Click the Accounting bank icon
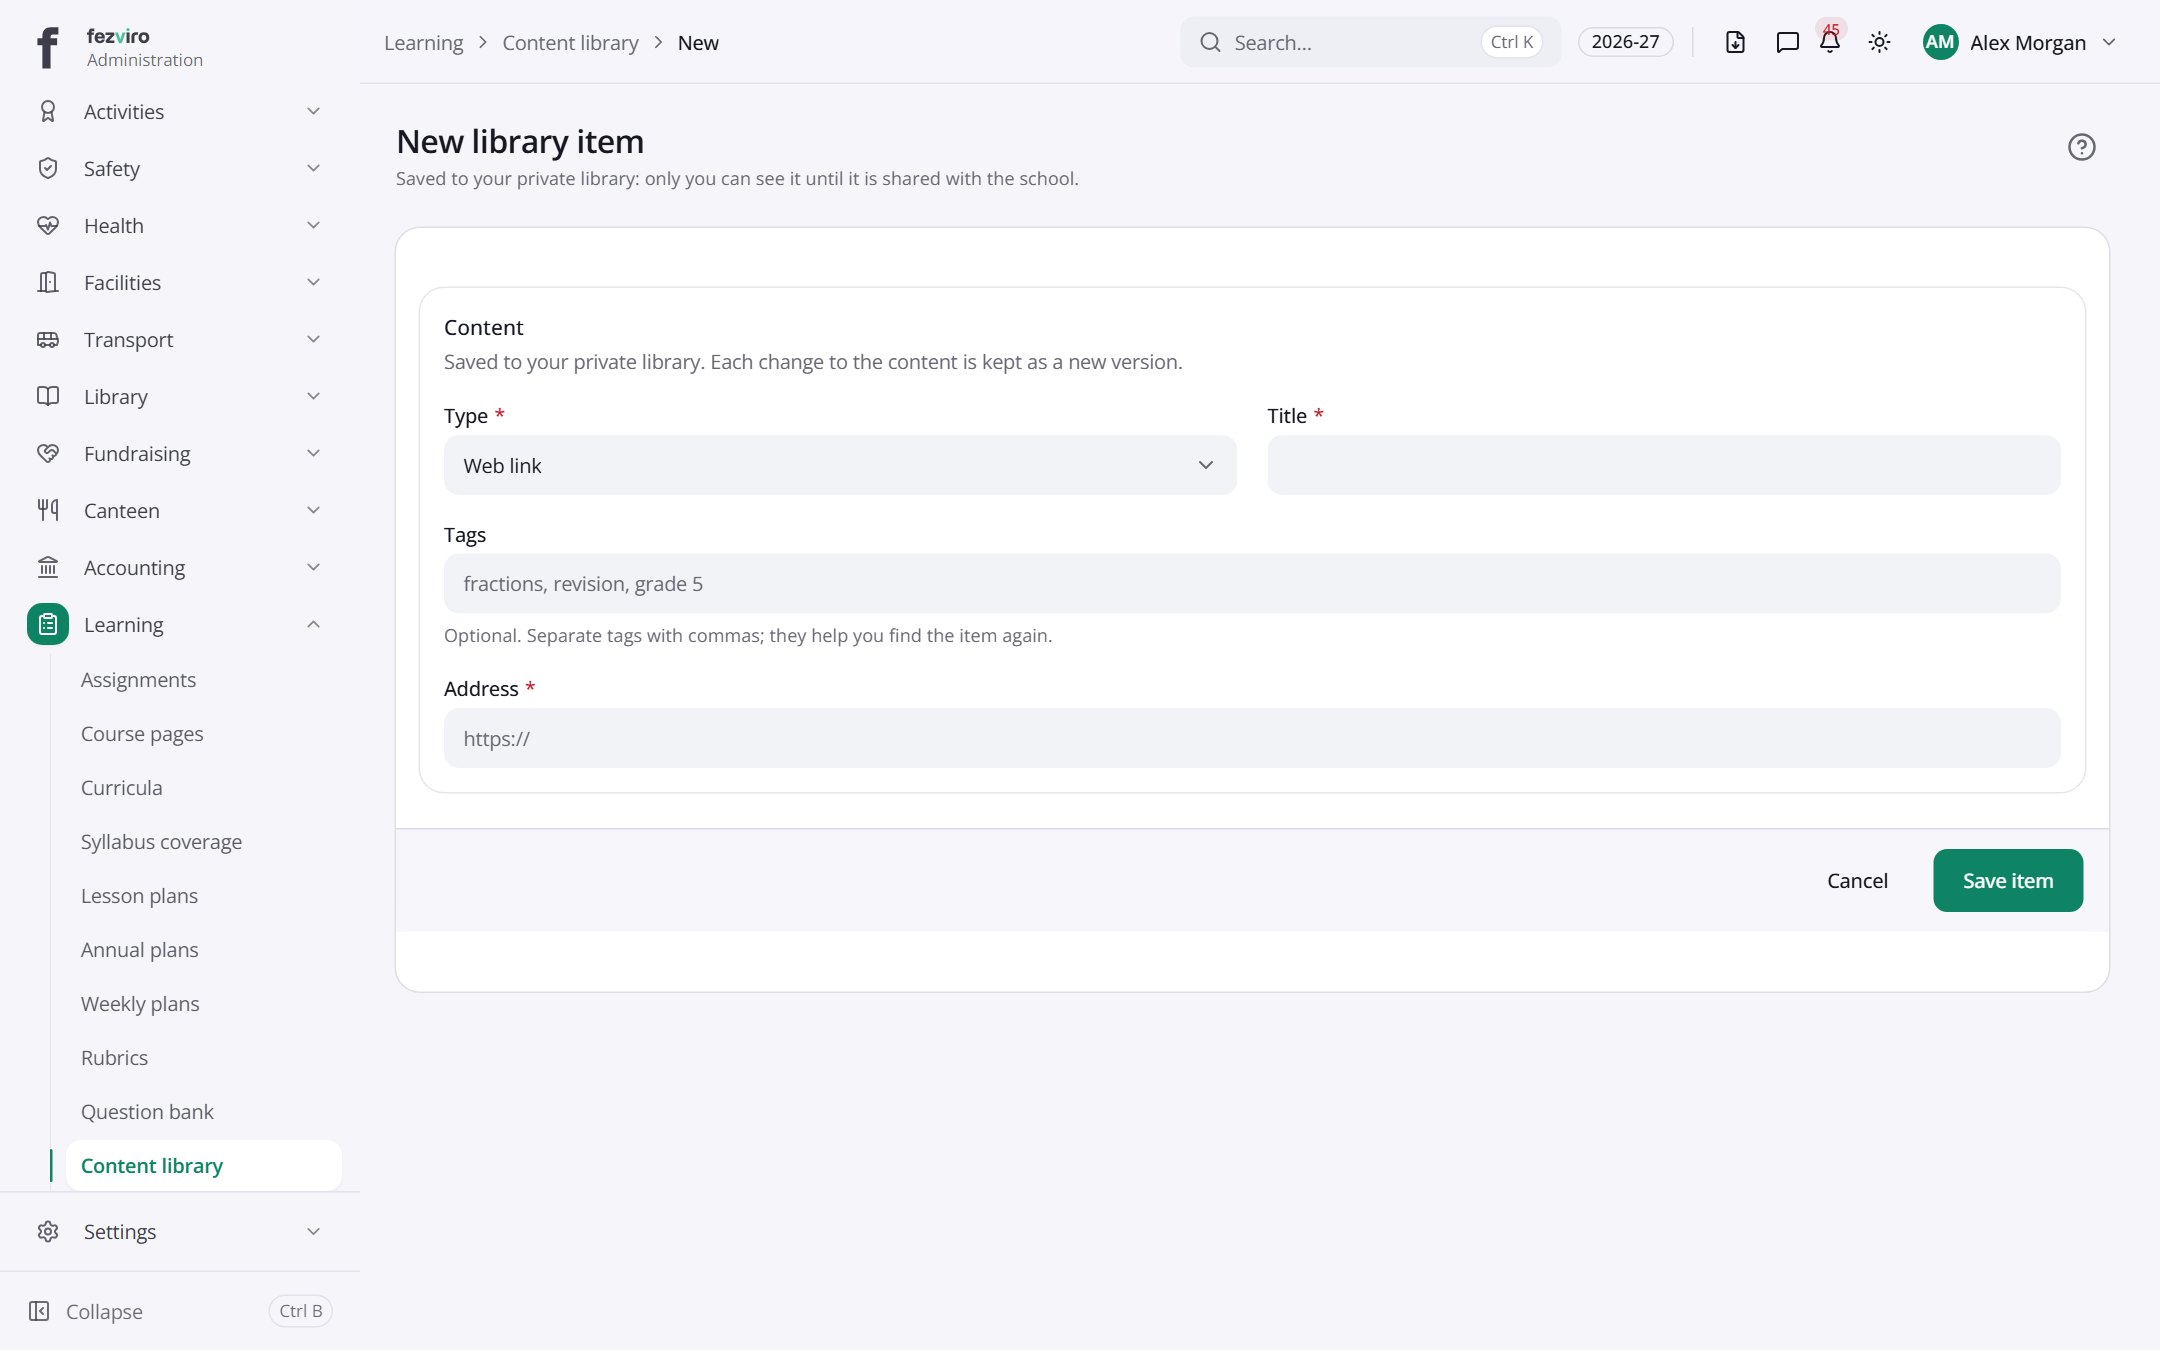This screenshot has height=1350, width=2160. tap(47, 567)
